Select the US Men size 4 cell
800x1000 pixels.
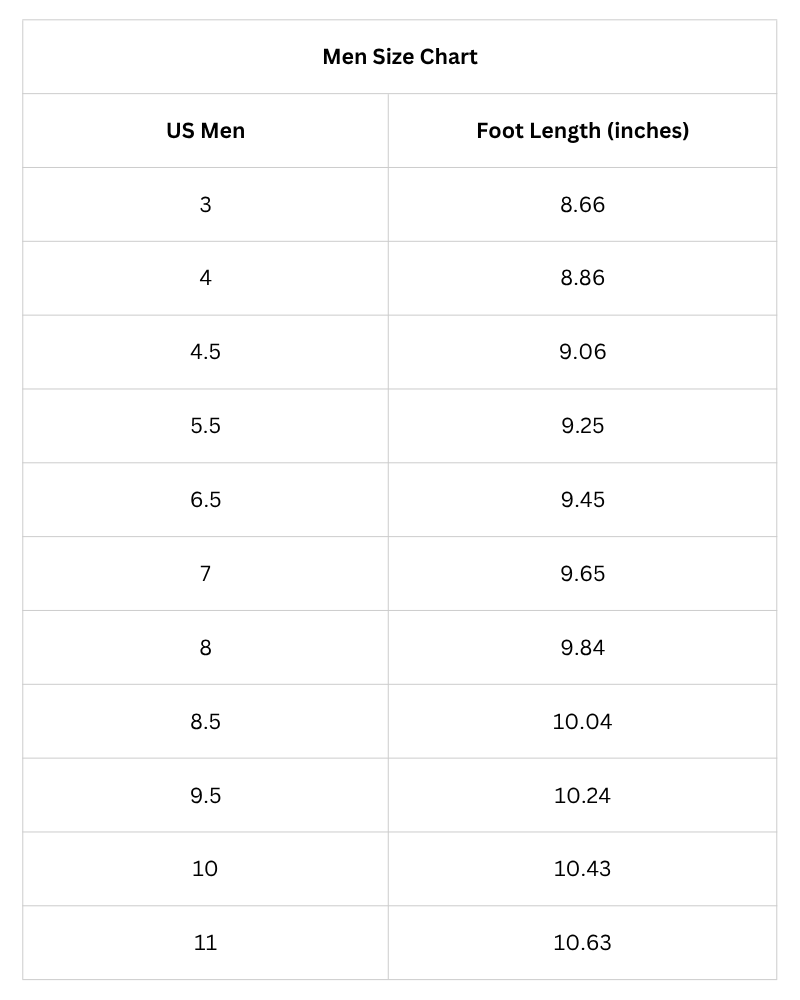205,278
